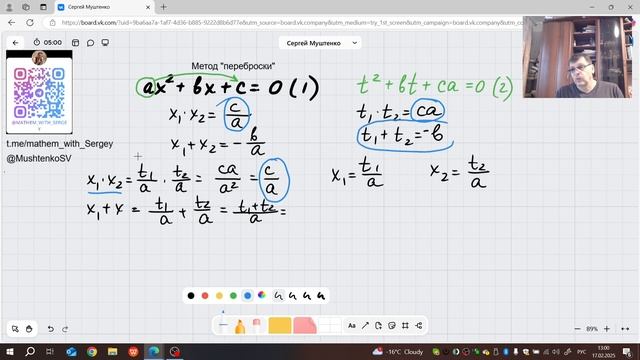Open the board templates panel icon

pyautogui.click(x=76, y=42)
